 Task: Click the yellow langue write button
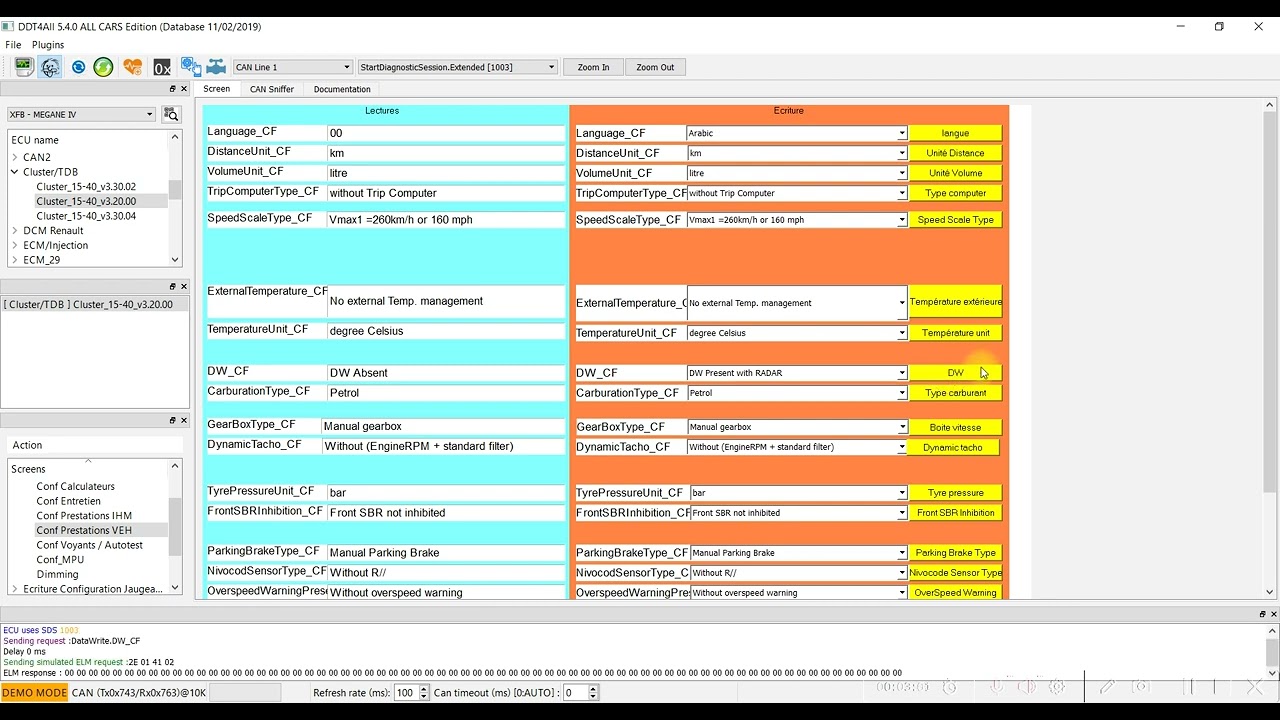pos(955,133)
